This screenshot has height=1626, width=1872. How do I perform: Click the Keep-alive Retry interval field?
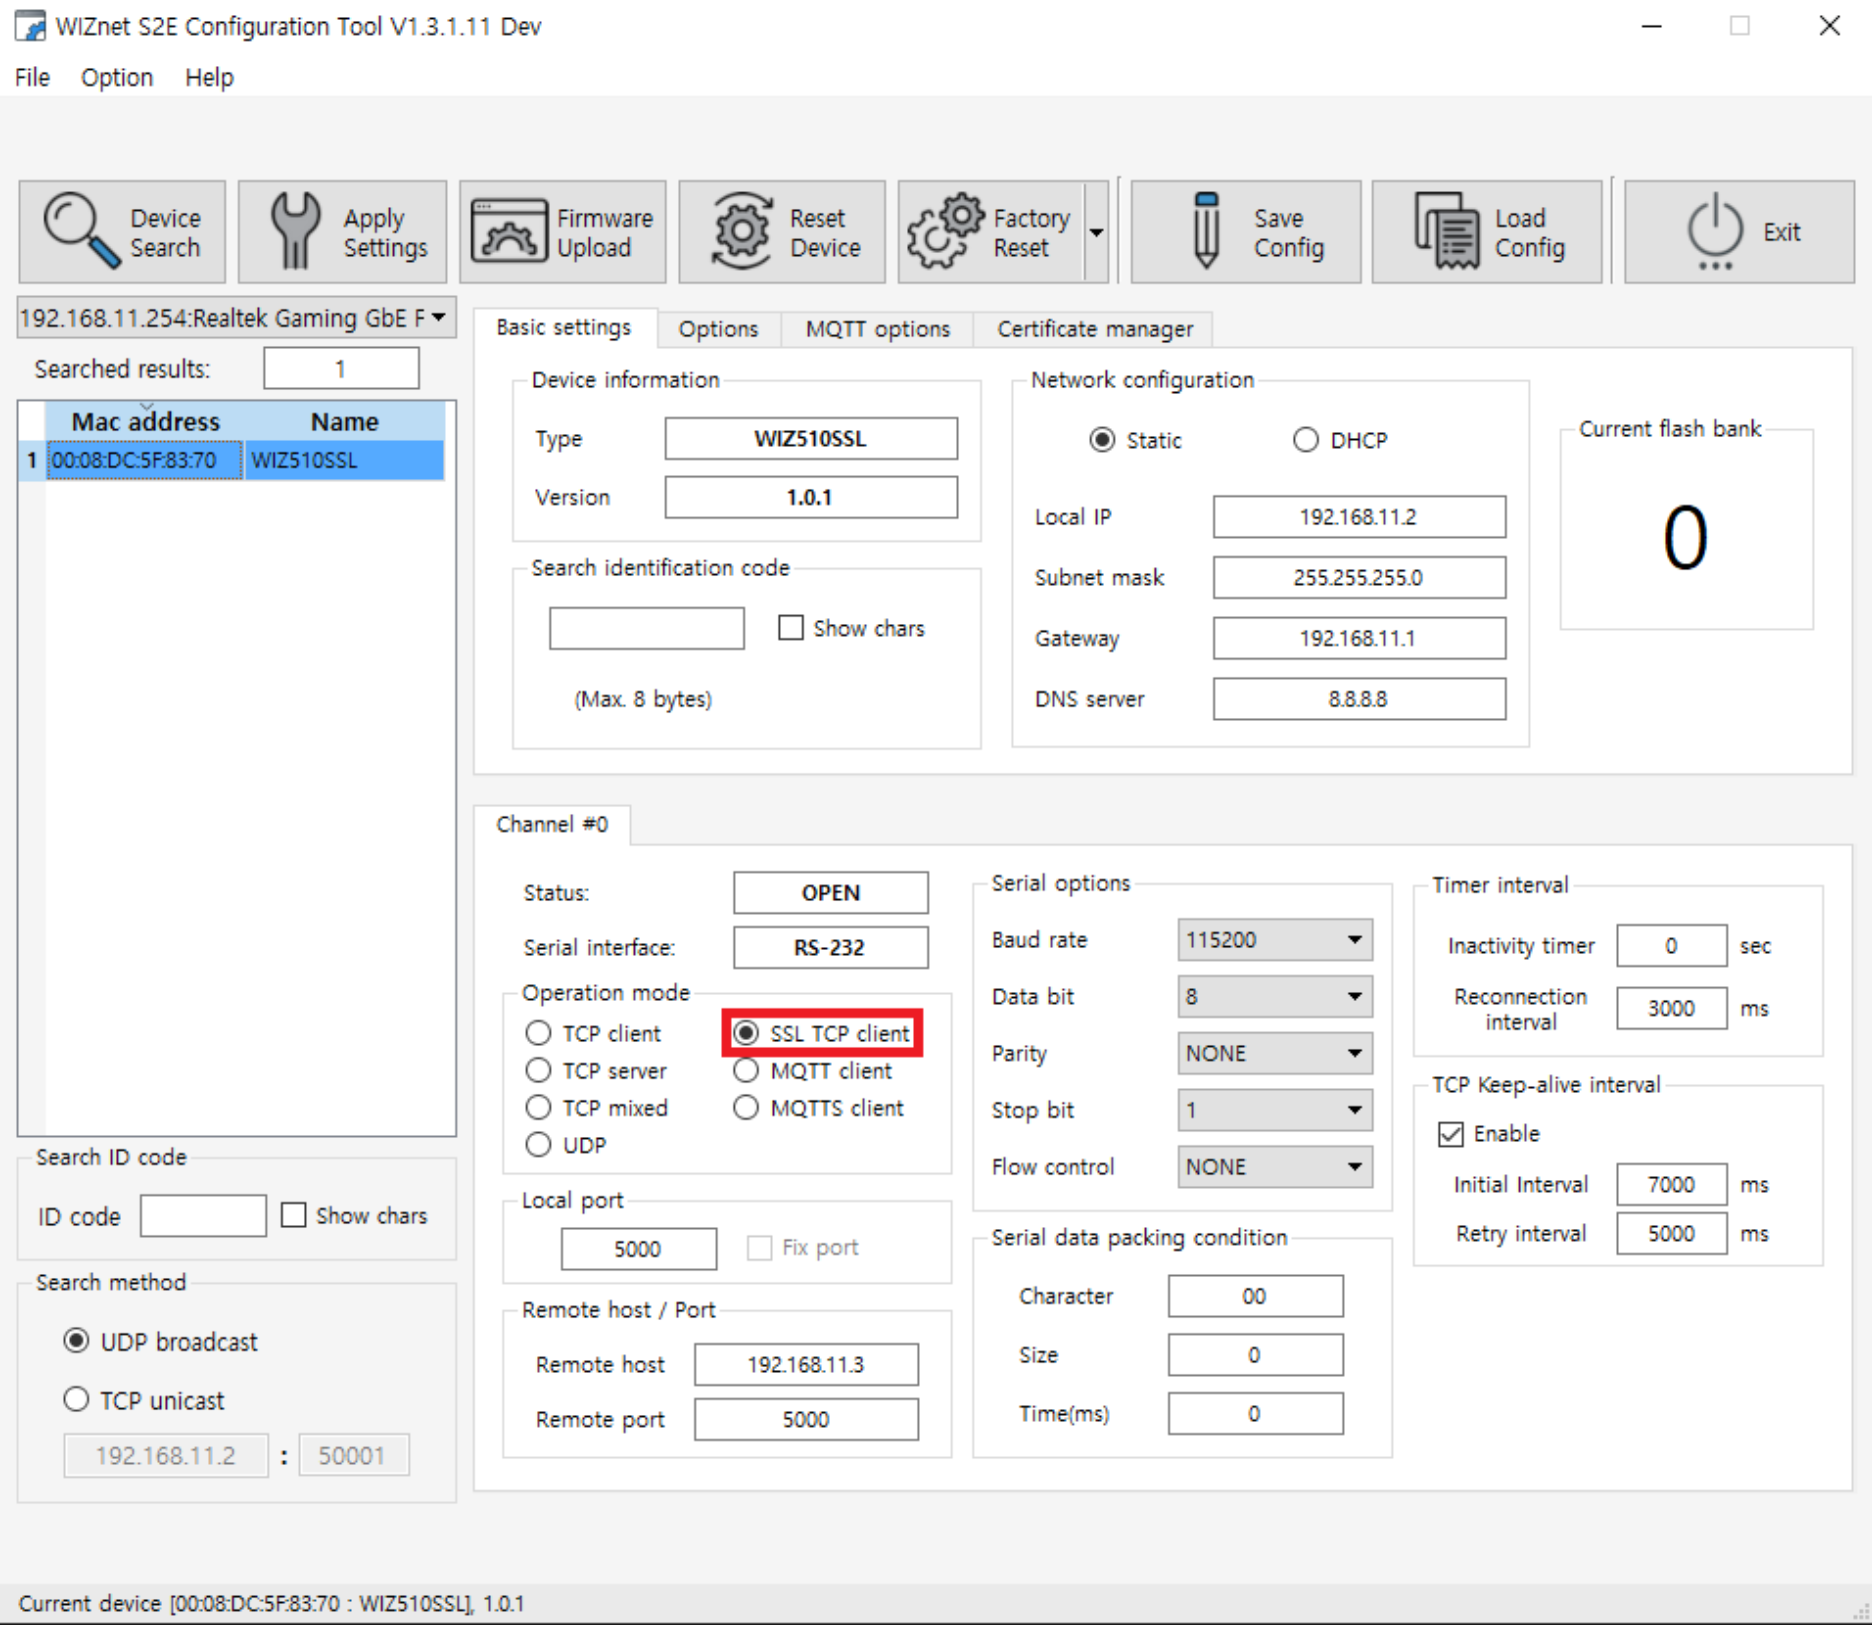tap(1671, 1234)
